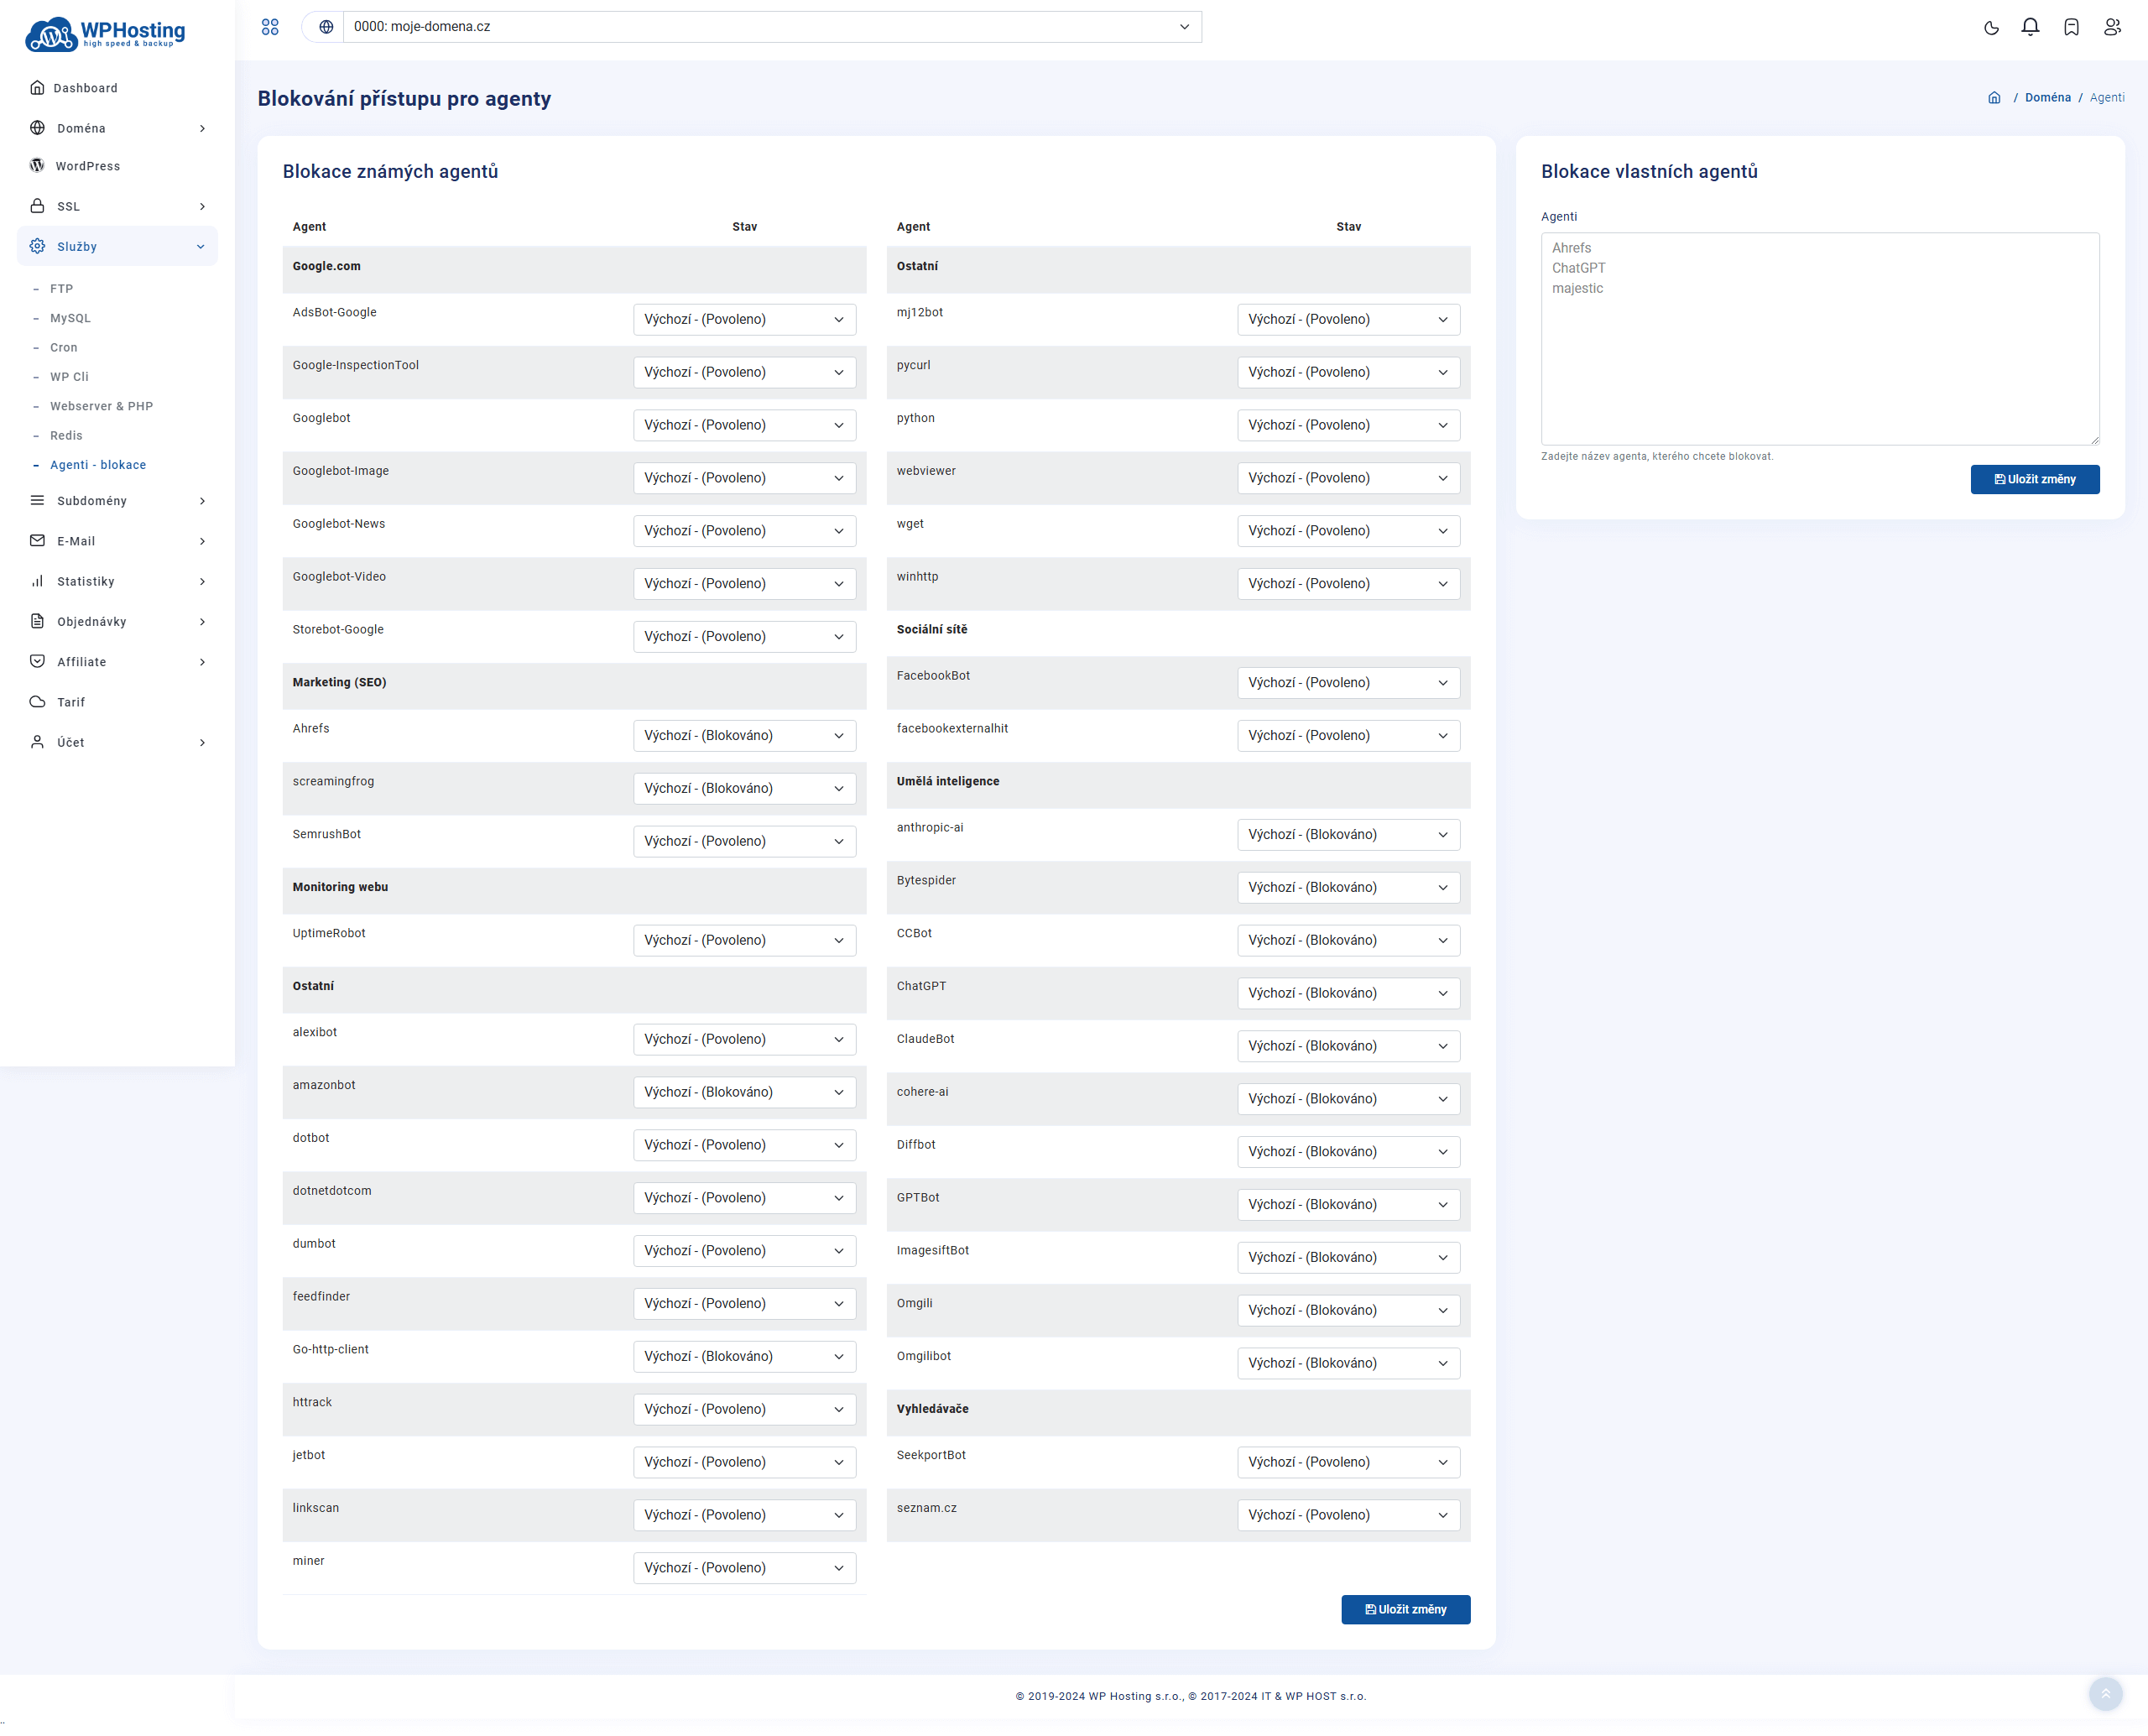Image resolution: width=2148 pixels, height=1736 pixels.
Task: Open mj12bot state dropdown
Action: click(1348, 319)
